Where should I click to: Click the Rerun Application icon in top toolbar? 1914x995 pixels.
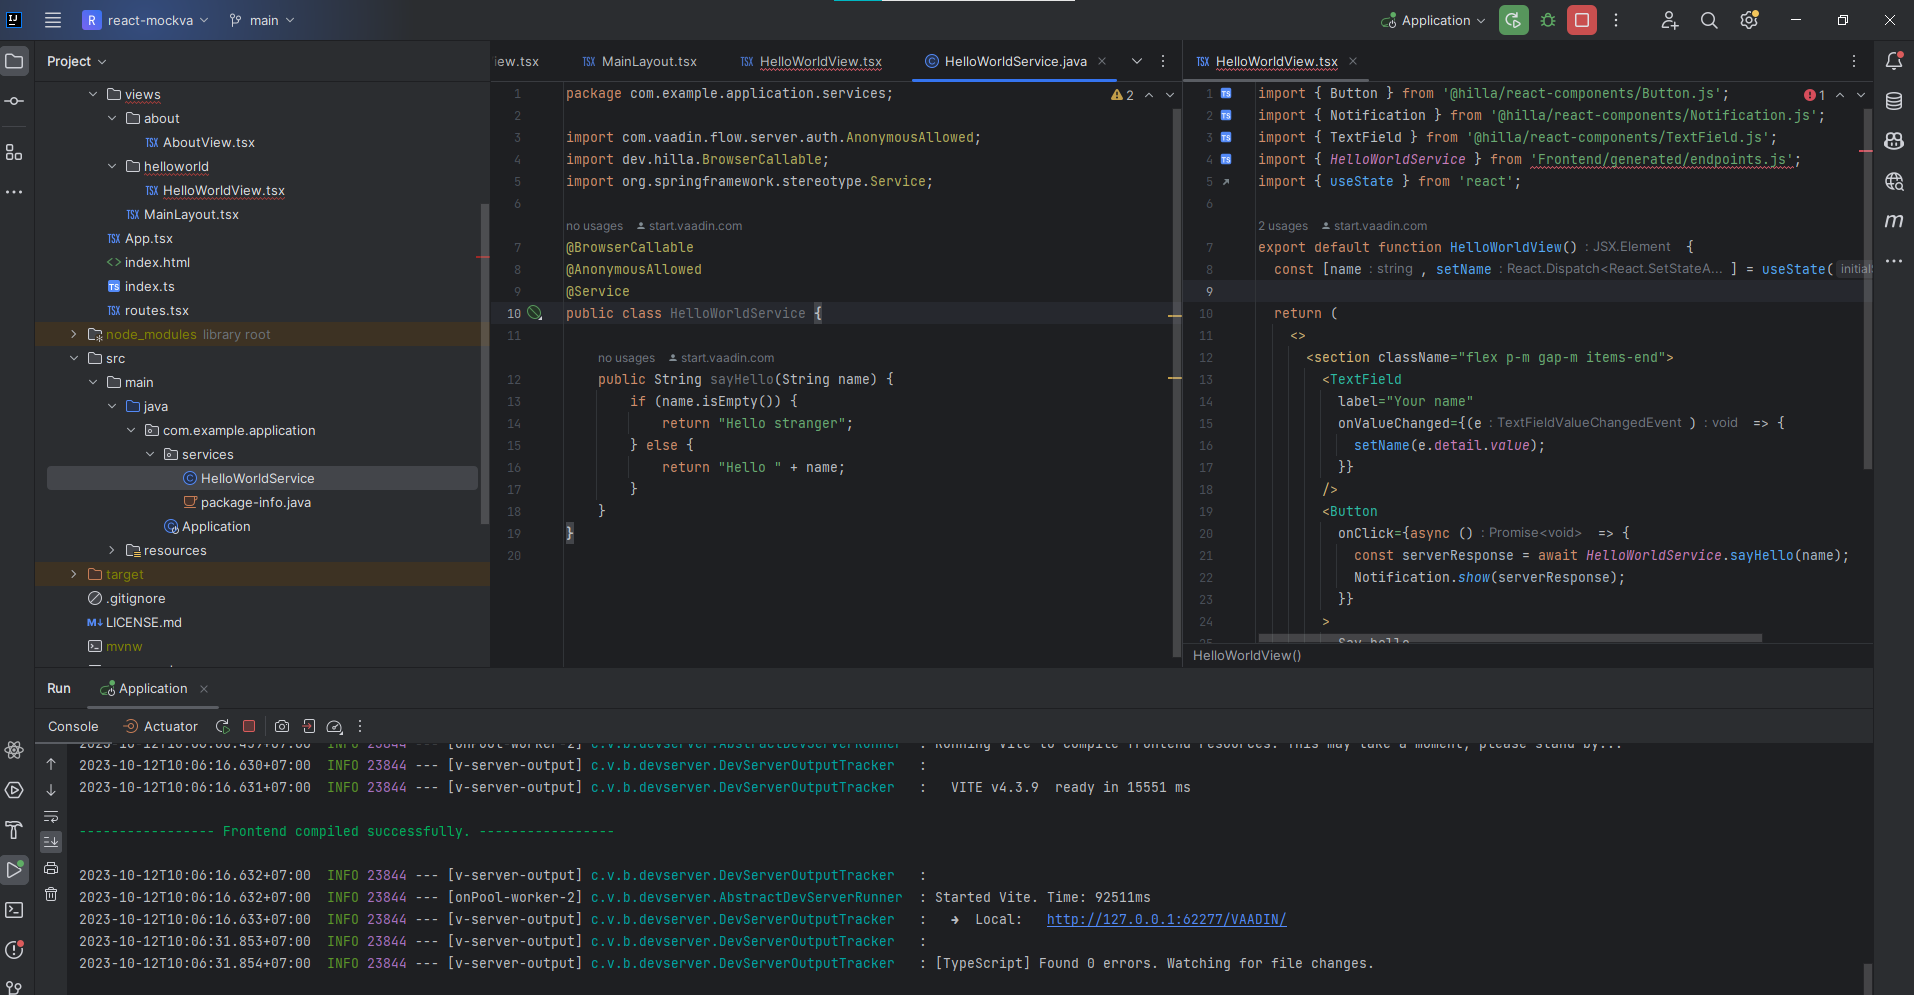pyautogui.click(x=1513, y=20)
